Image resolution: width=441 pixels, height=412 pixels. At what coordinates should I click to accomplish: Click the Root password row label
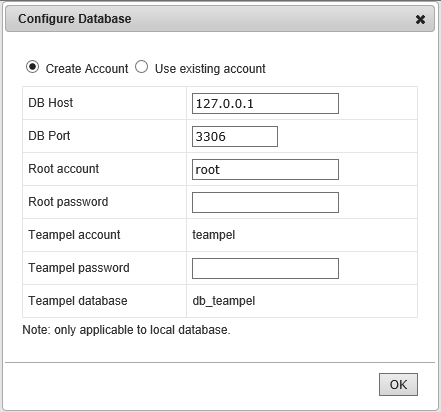tap(68, 202)
